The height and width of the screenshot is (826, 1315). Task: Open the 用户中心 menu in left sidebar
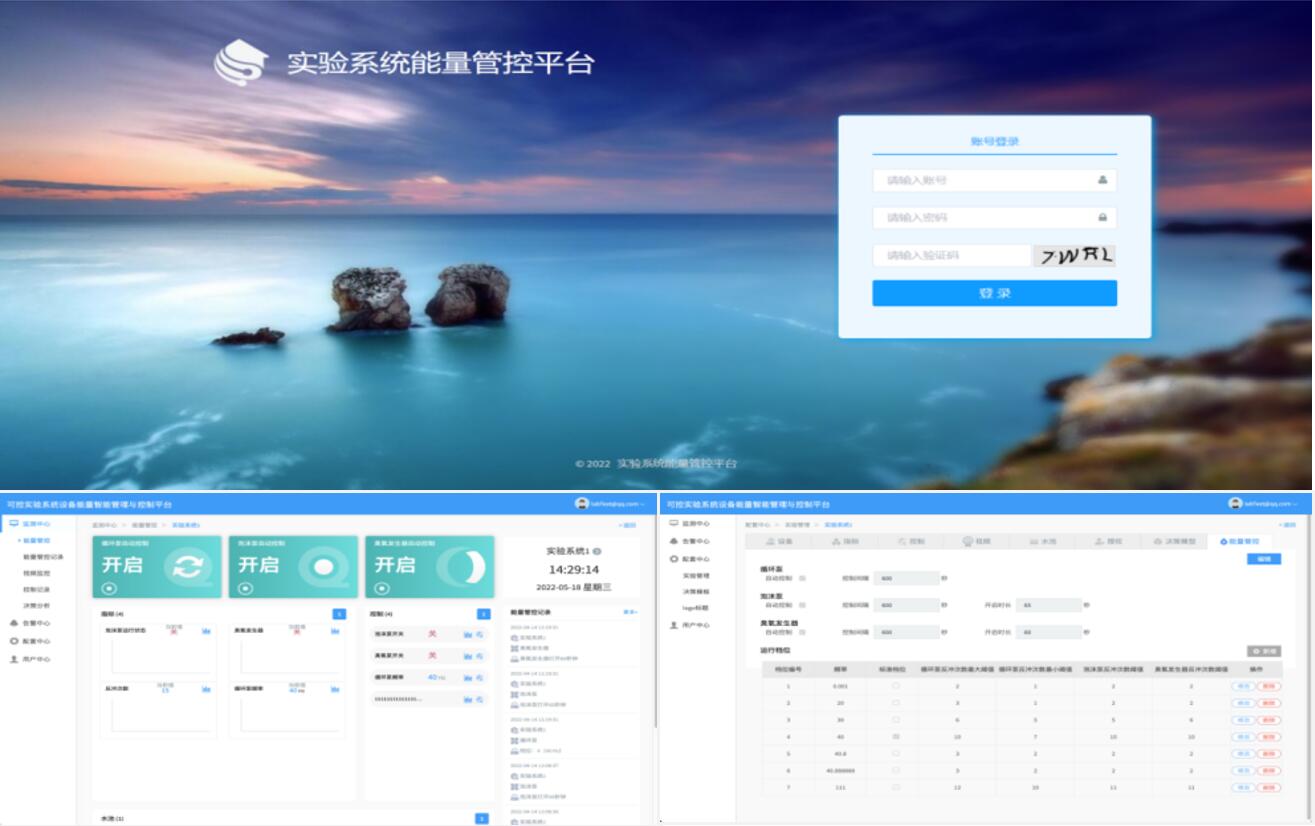tap(36, 659)
